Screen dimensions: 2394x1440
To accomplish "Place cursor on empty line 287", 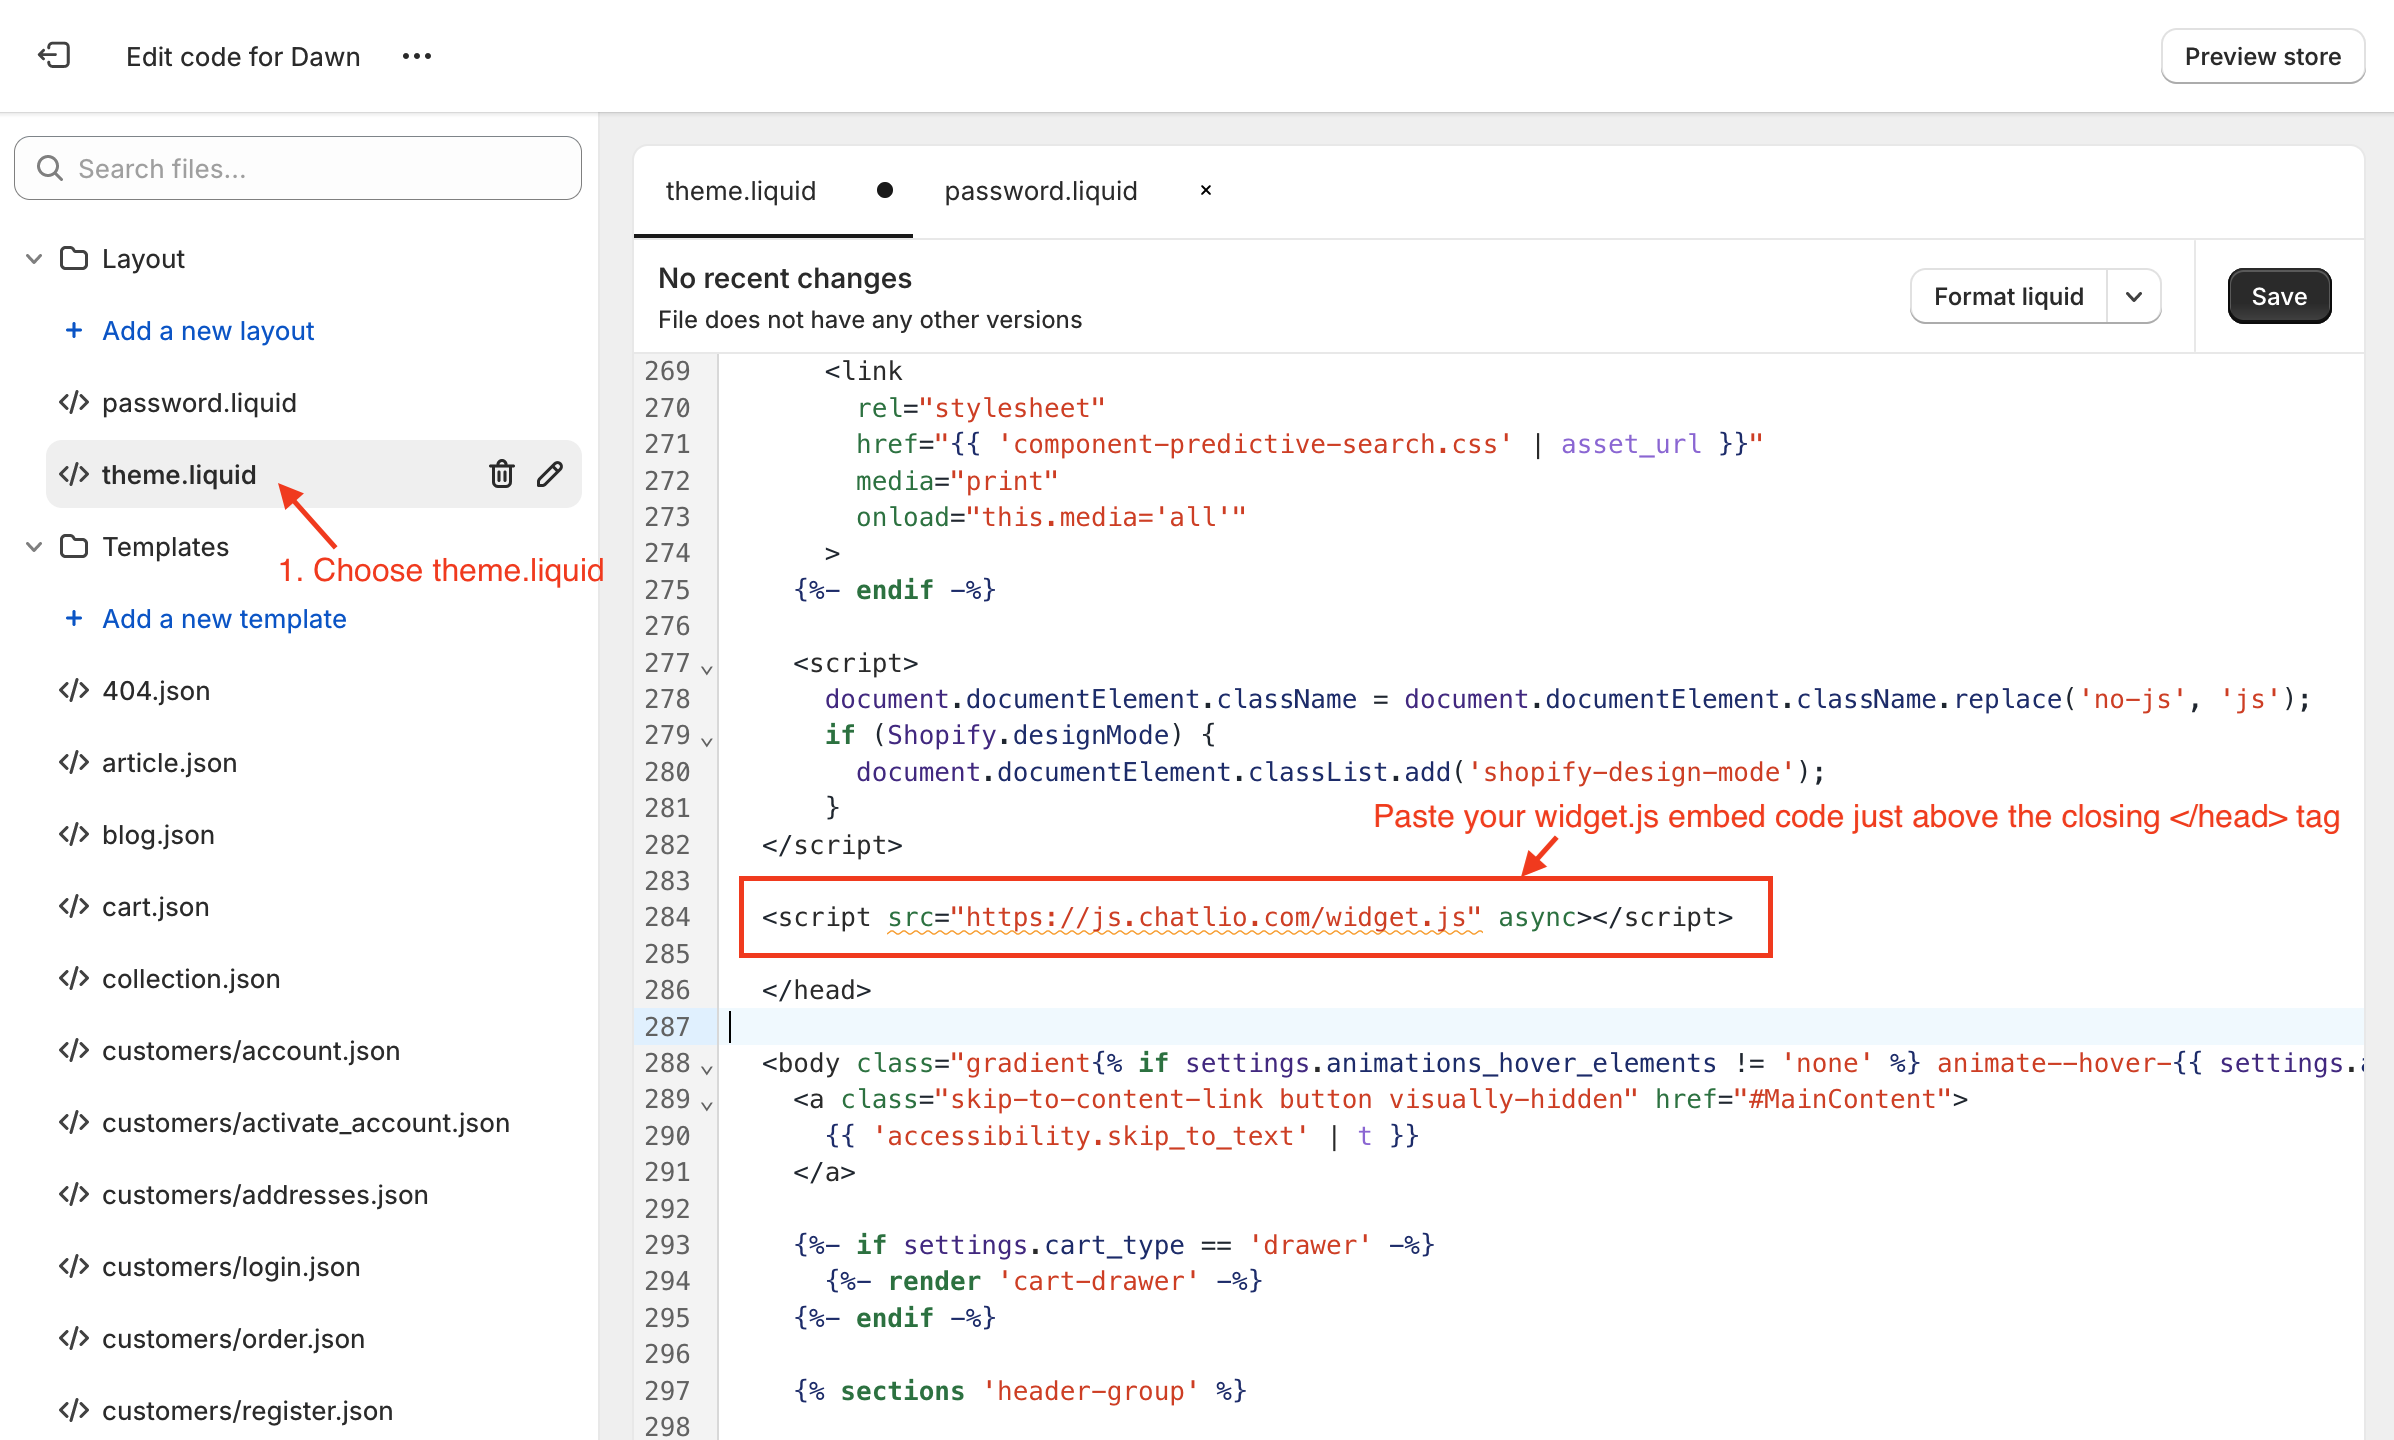I will [1540, 1027].
